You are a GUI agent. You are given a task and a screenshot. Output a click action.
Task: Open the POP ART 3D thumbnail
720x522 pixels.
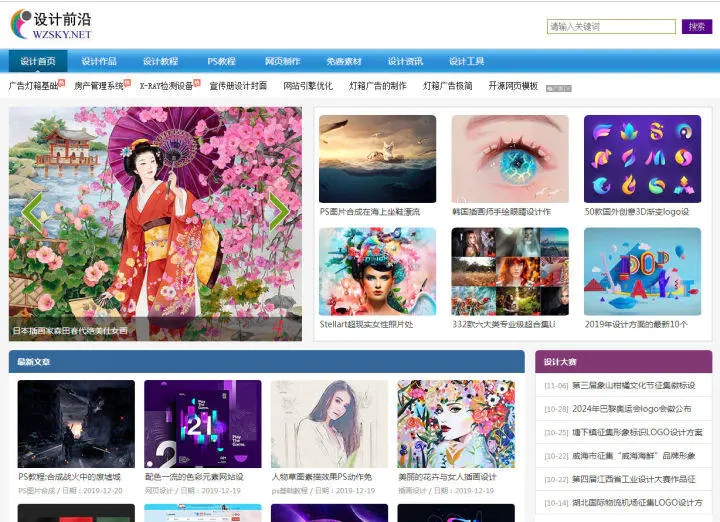tap(642, 271)
